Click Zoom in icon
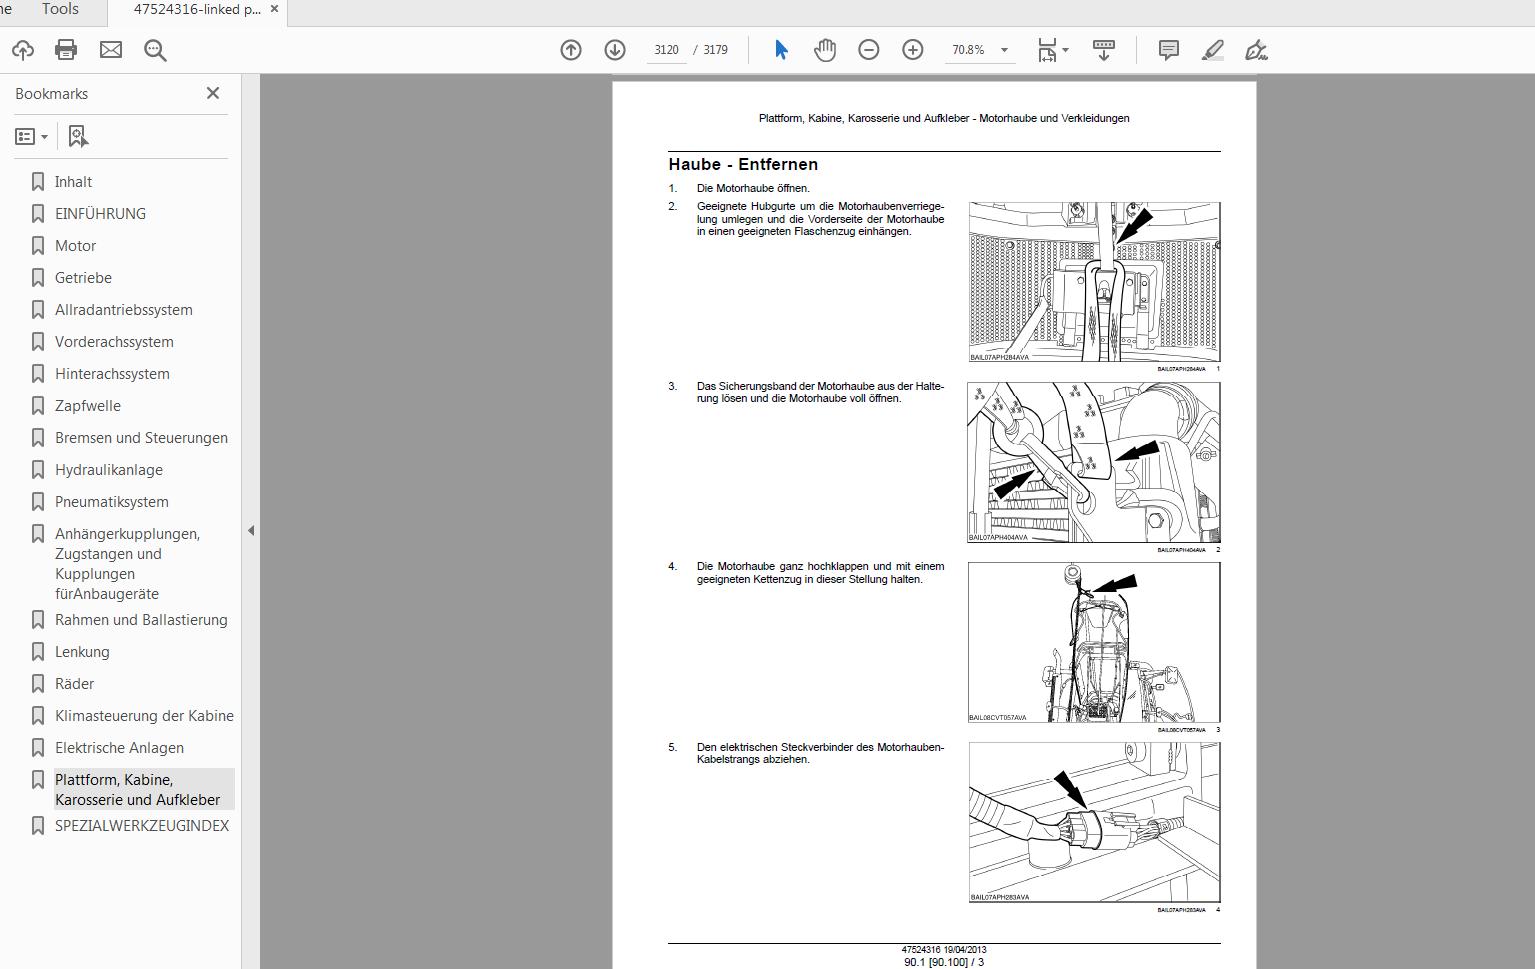Viewport: 1535px width, 969px height. (x=911, y=49)
